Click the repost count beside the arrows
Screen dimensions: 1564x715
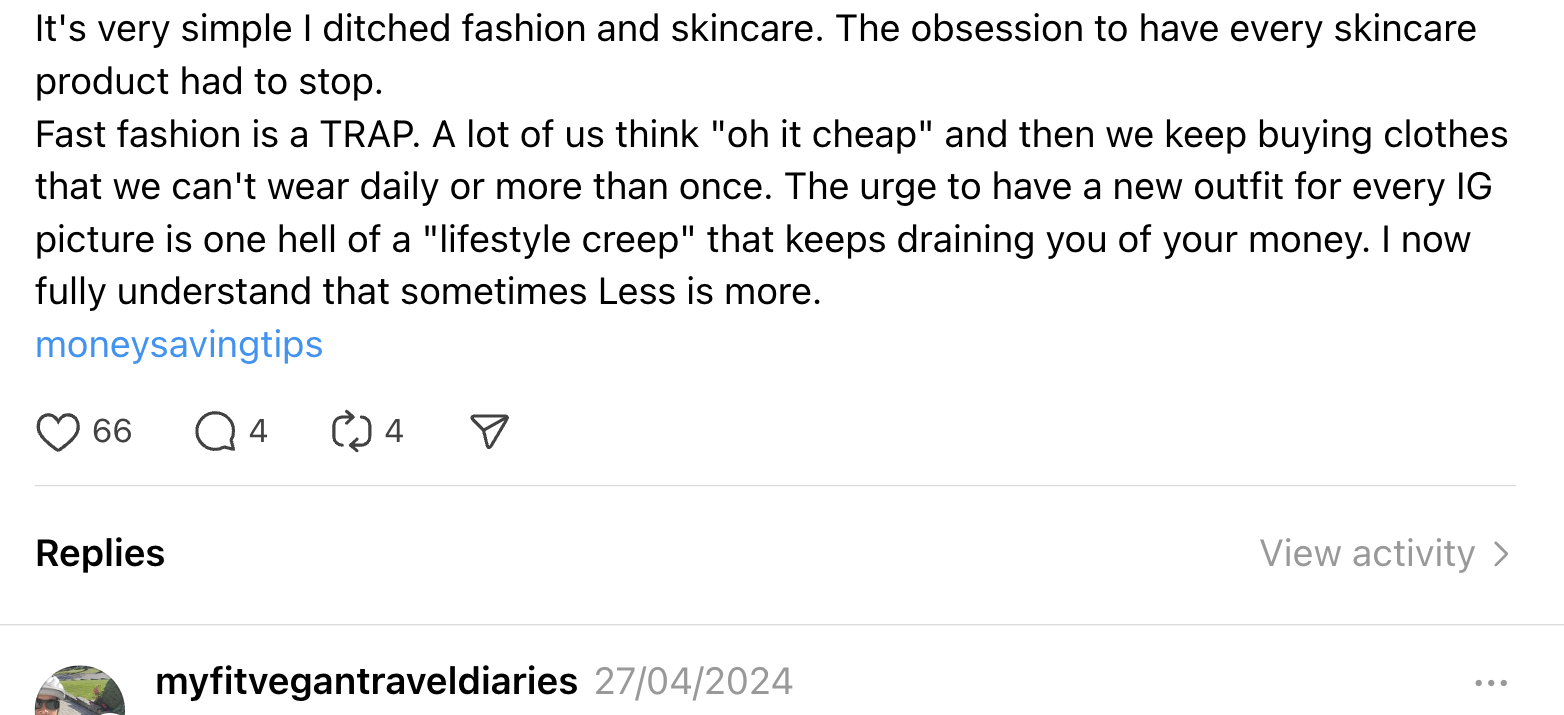[x=394, y=431]
